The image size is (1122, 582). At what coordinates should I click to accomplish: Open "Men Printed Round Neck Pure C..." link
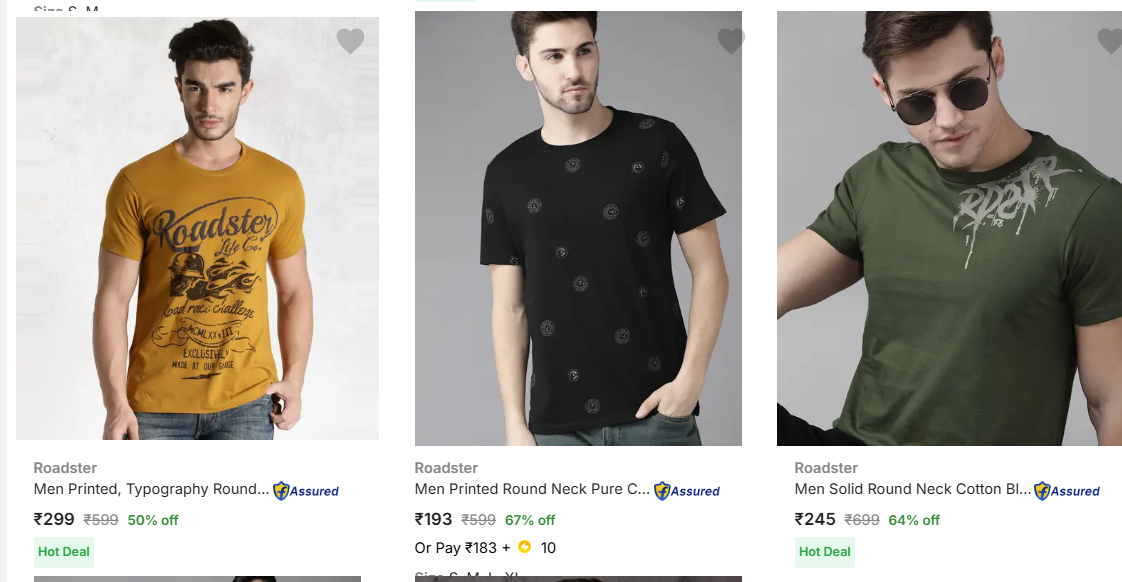532,489
